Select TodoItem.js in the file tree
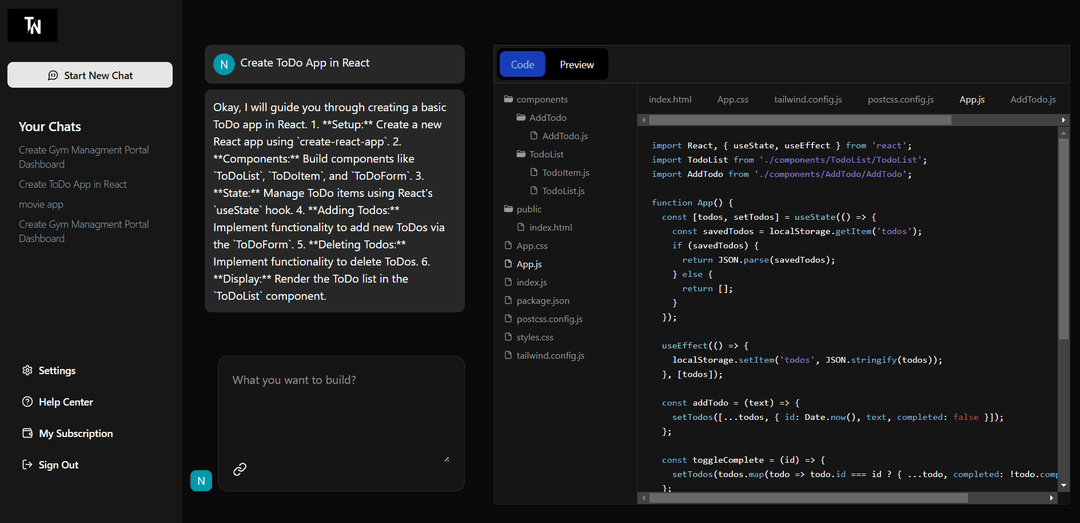 (x=559, y=172)
